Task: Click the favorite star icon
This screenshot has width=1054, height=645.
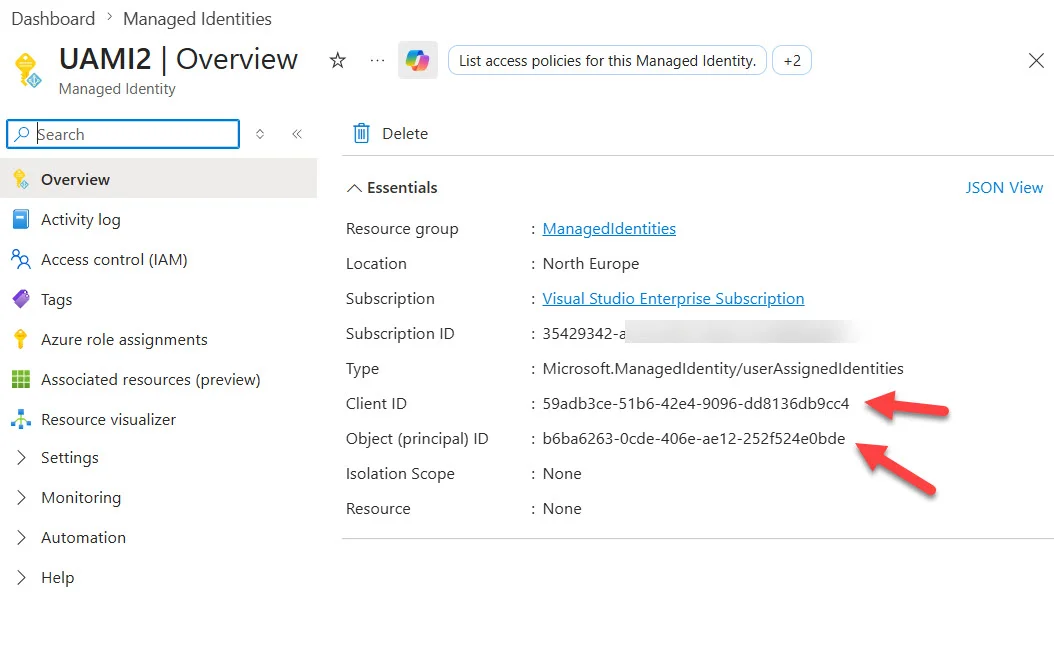Action: [337, 60]
